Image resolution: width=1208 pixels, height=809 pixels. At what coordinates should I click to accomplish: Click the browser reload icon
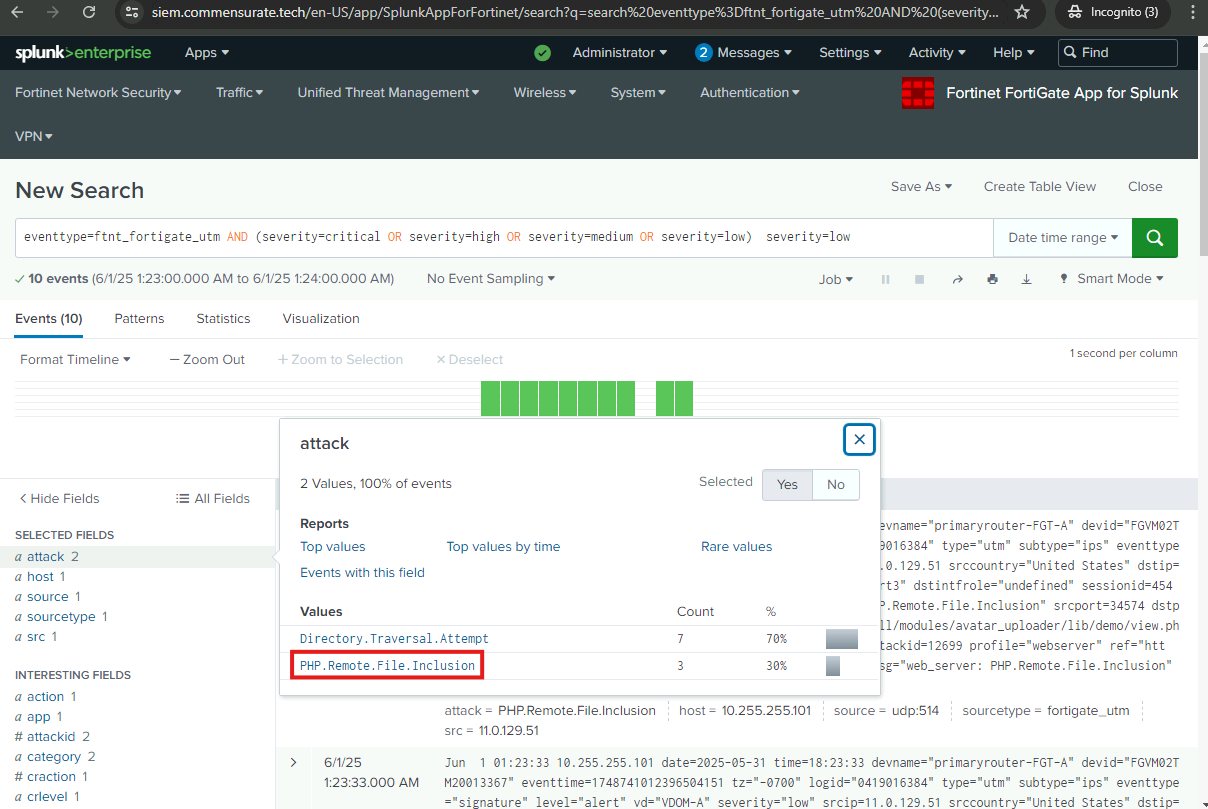(x=89, y=13)
